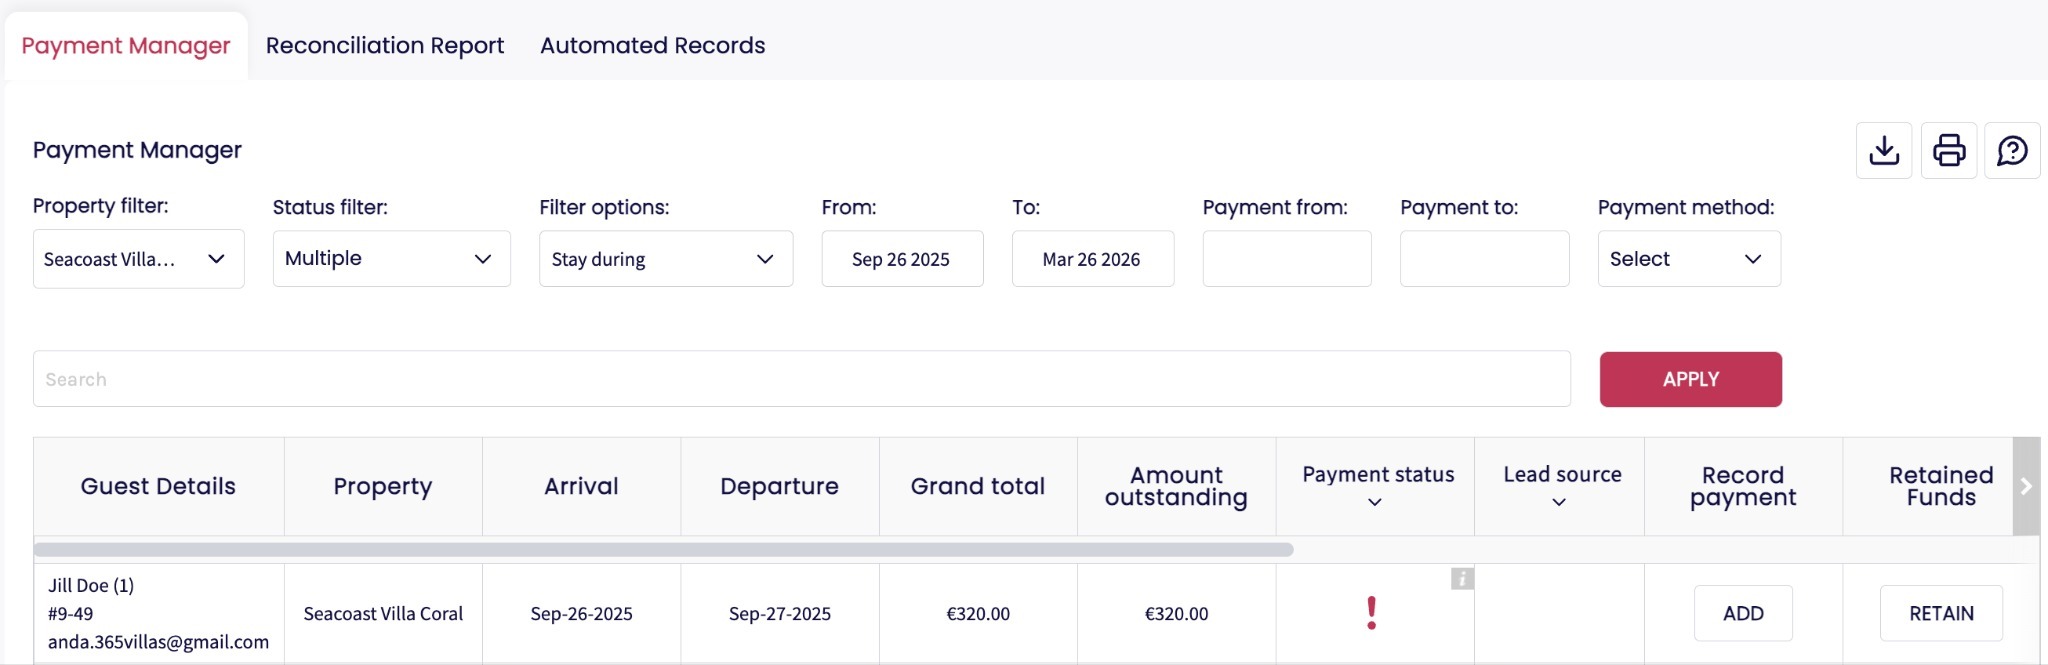Click the horizontal table scrollbar
The width and height of the screenshot is (2048, 665).
(663, 549)
